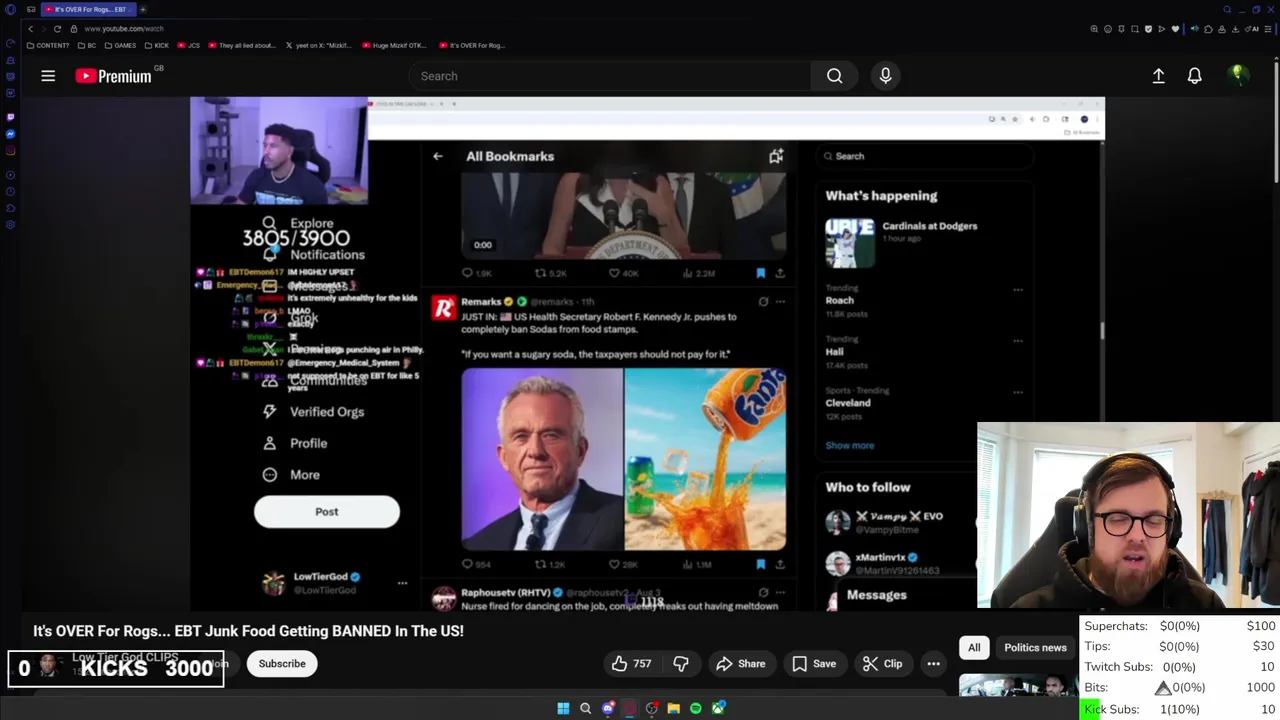Click the YouTube search field

(610, 76)
